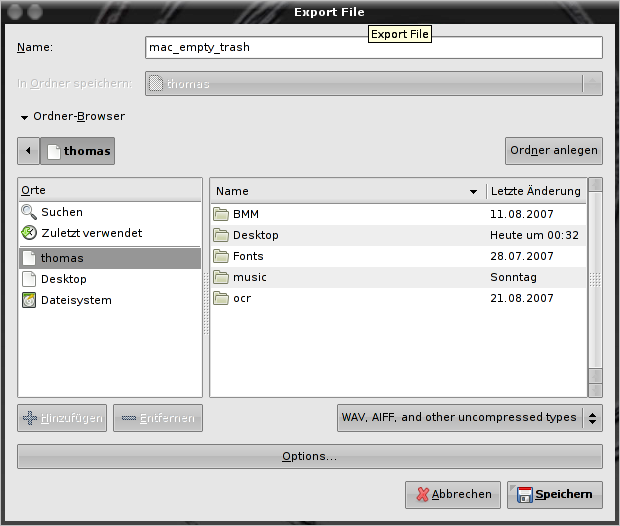Sort by Letzte Änderung column header
The height and width of the screenshot is (526, 620).
(x=536, y=191)
